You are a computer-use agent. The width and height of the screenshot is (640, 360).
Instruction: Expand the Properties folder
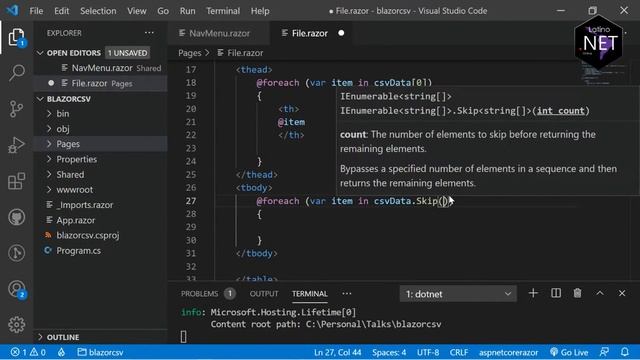pyautogui.click(x=49, y=159)
